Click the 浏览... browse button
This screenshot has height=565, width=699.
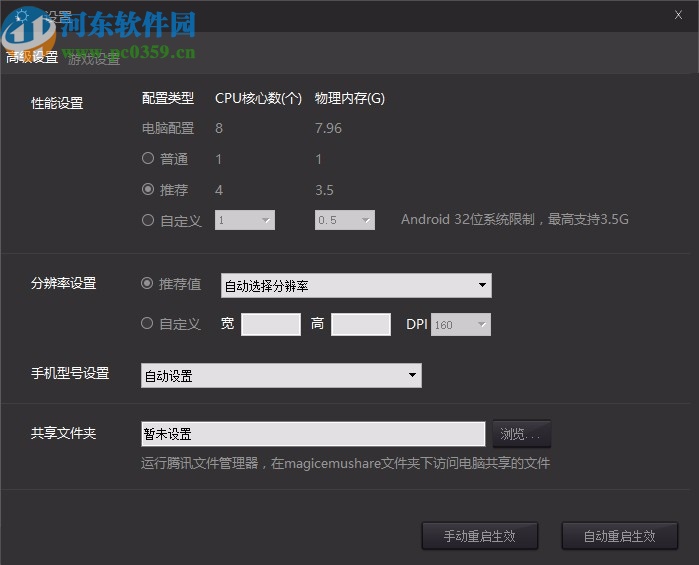point(522,434)
